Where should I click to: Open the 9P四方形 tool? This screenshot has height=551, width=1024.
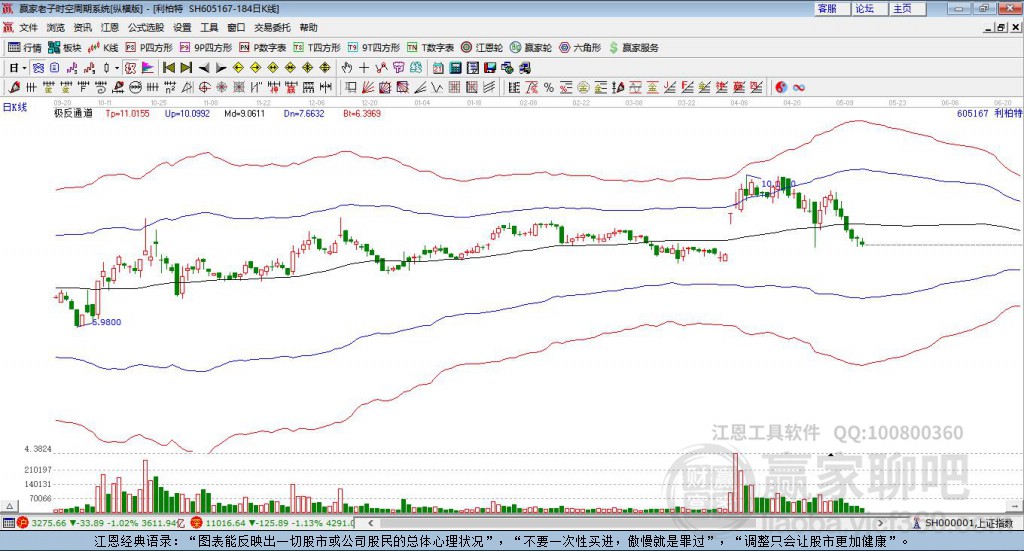click(206, 48)
